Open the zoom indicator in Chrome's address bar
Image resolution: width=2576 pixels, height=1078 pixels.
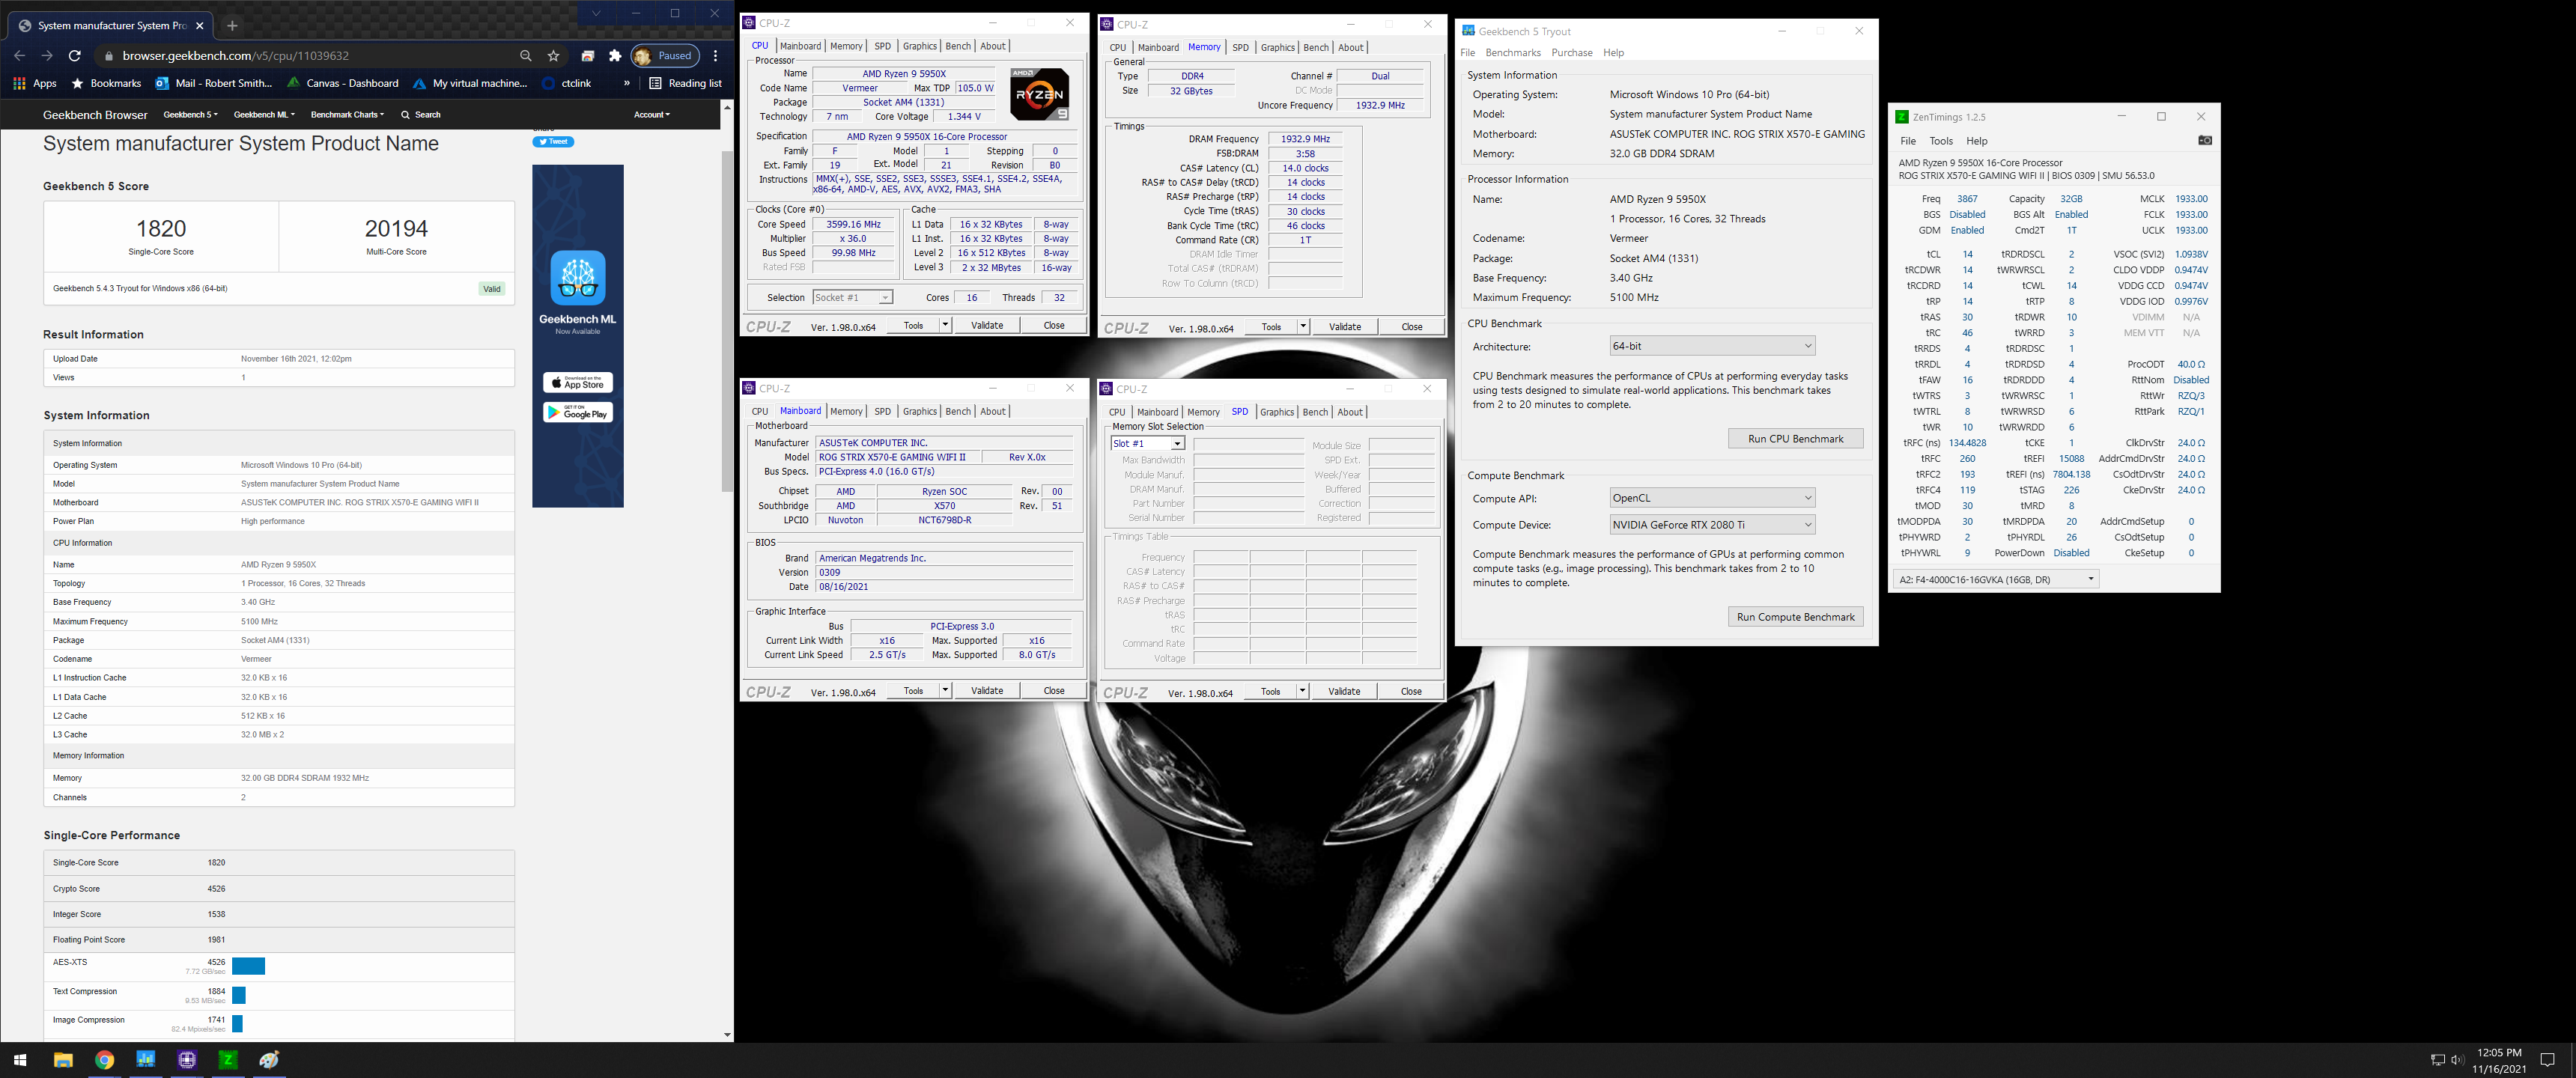click(525, 56)
